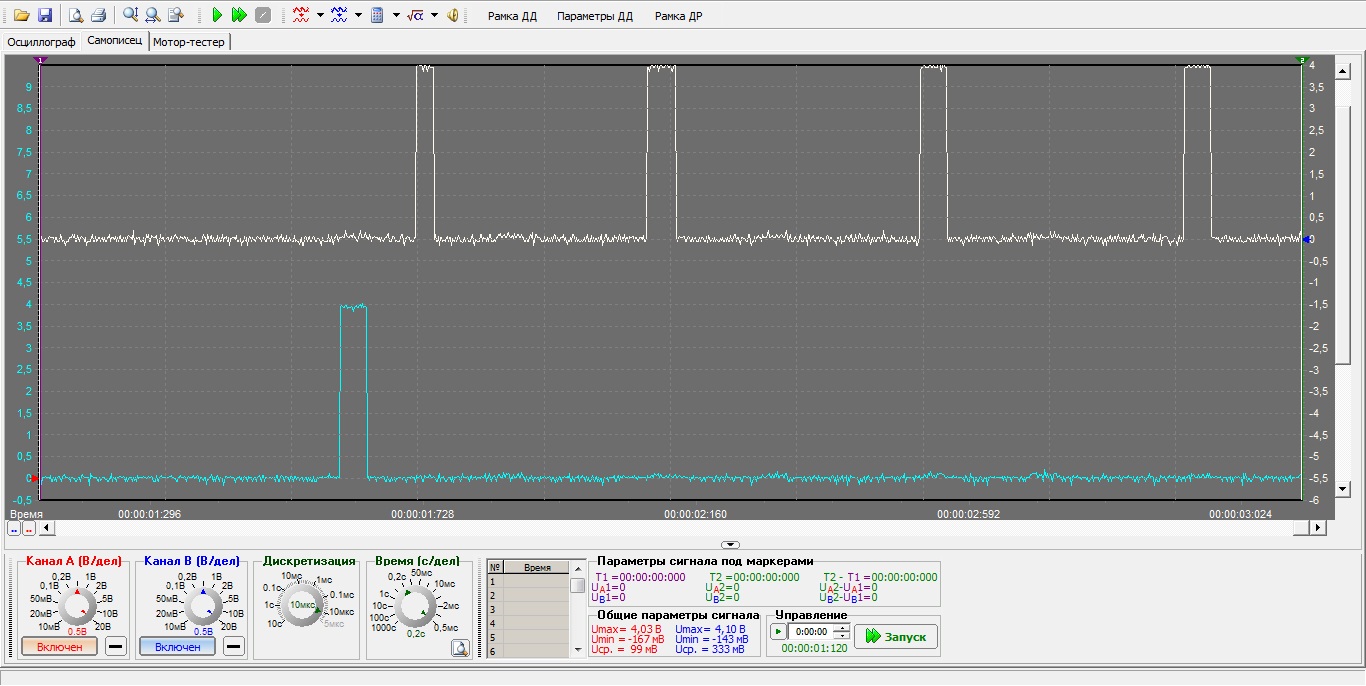This screenshot has width=1366, height=686.
Task: Switch to the Мотор-тестер tab
Action: coord(190,42)
